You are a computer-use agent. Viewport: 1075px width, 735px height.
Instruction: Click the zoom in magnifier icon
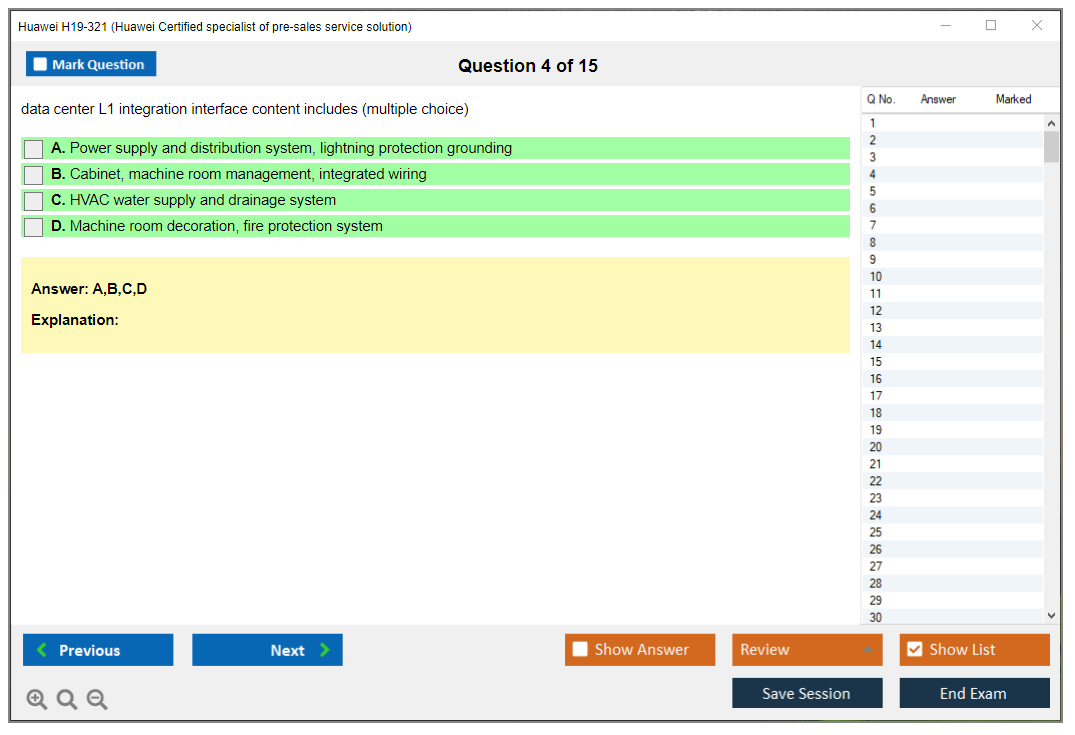point(37,699)
